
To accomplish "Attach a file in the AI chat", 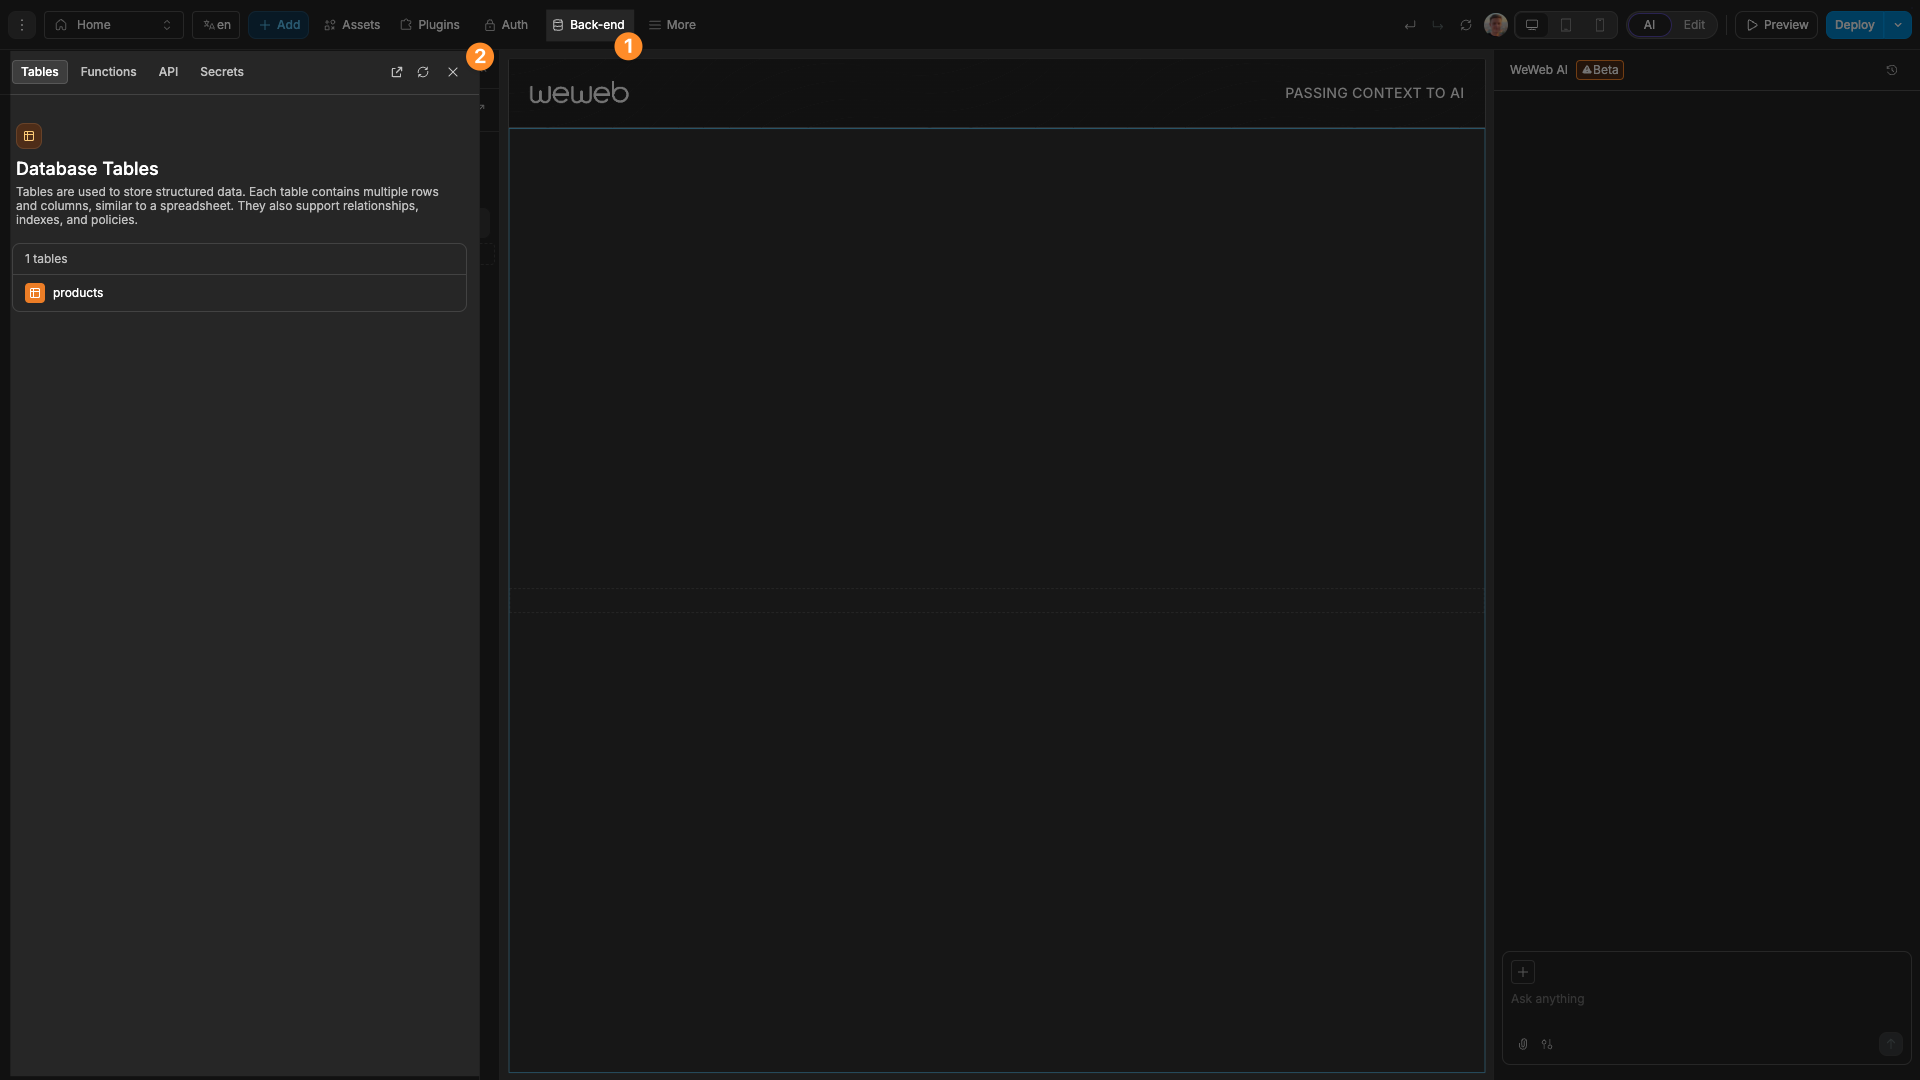I will point(1523,1044).
